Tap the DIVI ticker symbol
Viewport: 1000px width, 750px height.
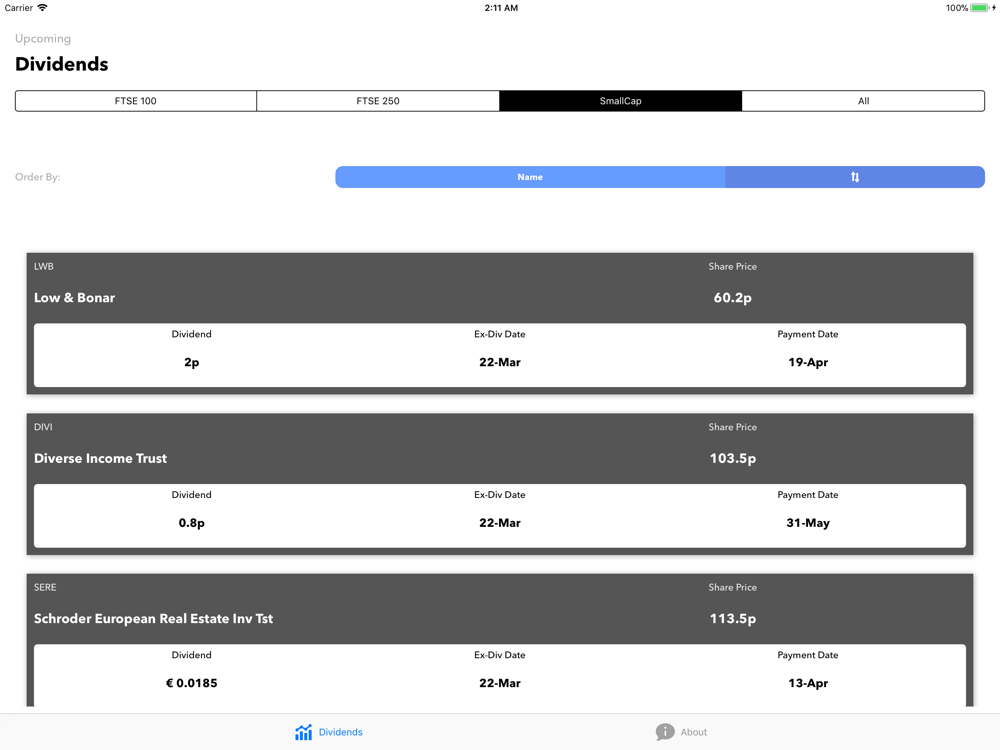click(43, 427)
